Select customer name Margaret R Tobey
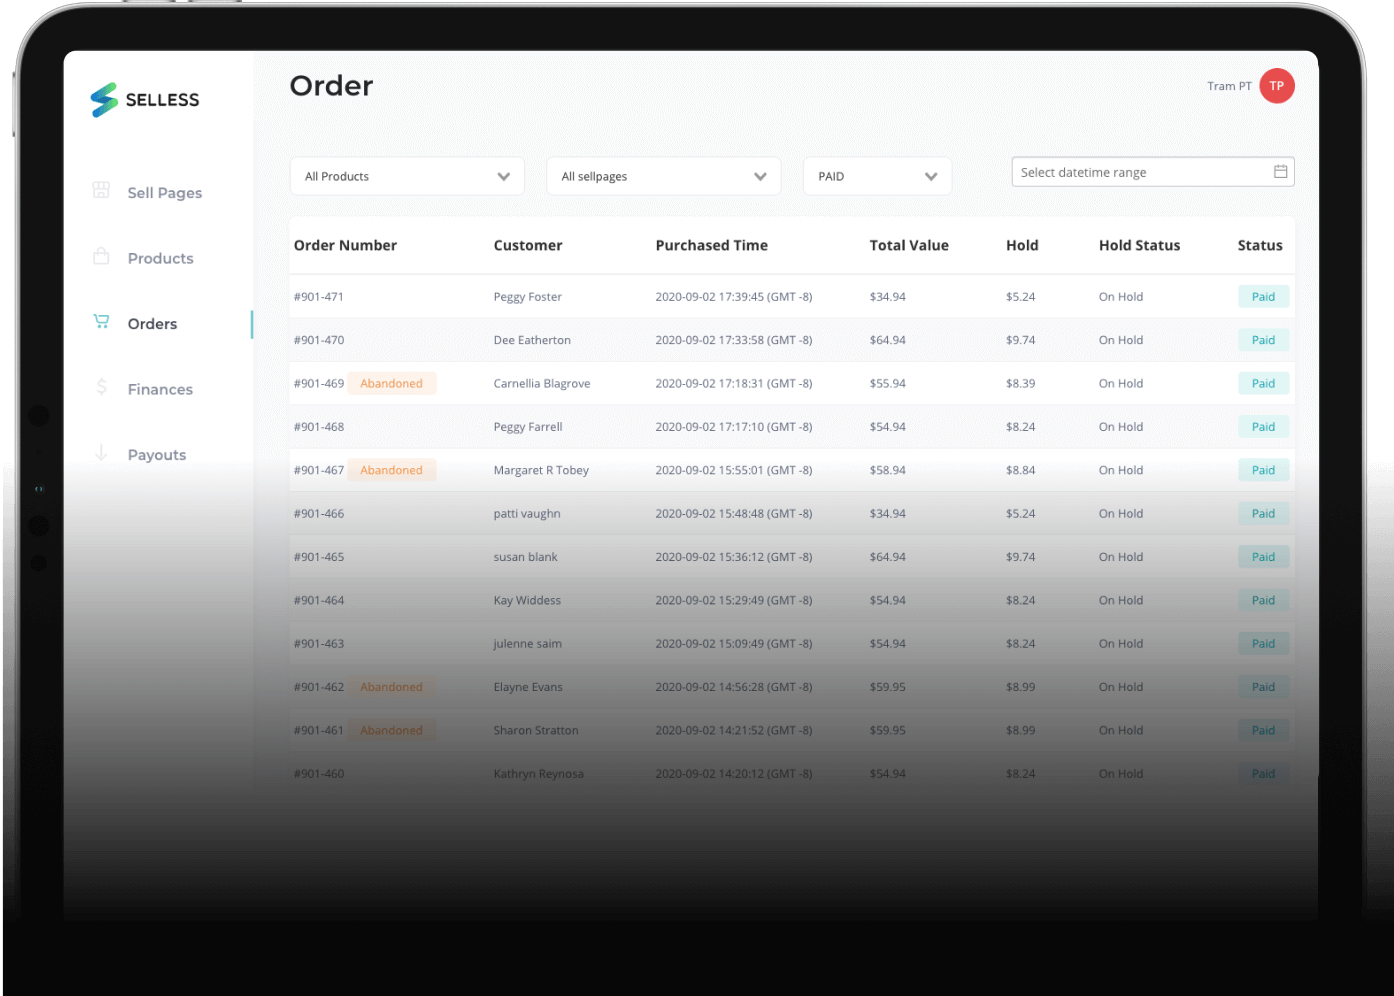This screenshot has width=1394, height=996. (541, 470)
